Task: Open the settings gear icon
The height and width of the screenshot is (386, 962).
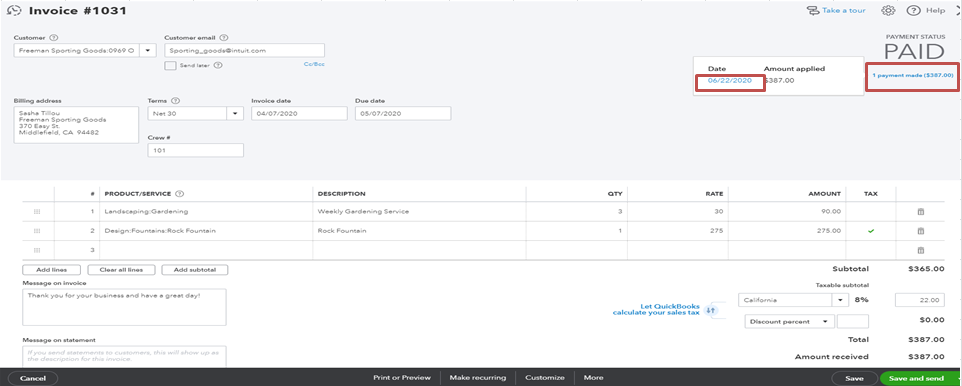Action: [x=888, y=10]
